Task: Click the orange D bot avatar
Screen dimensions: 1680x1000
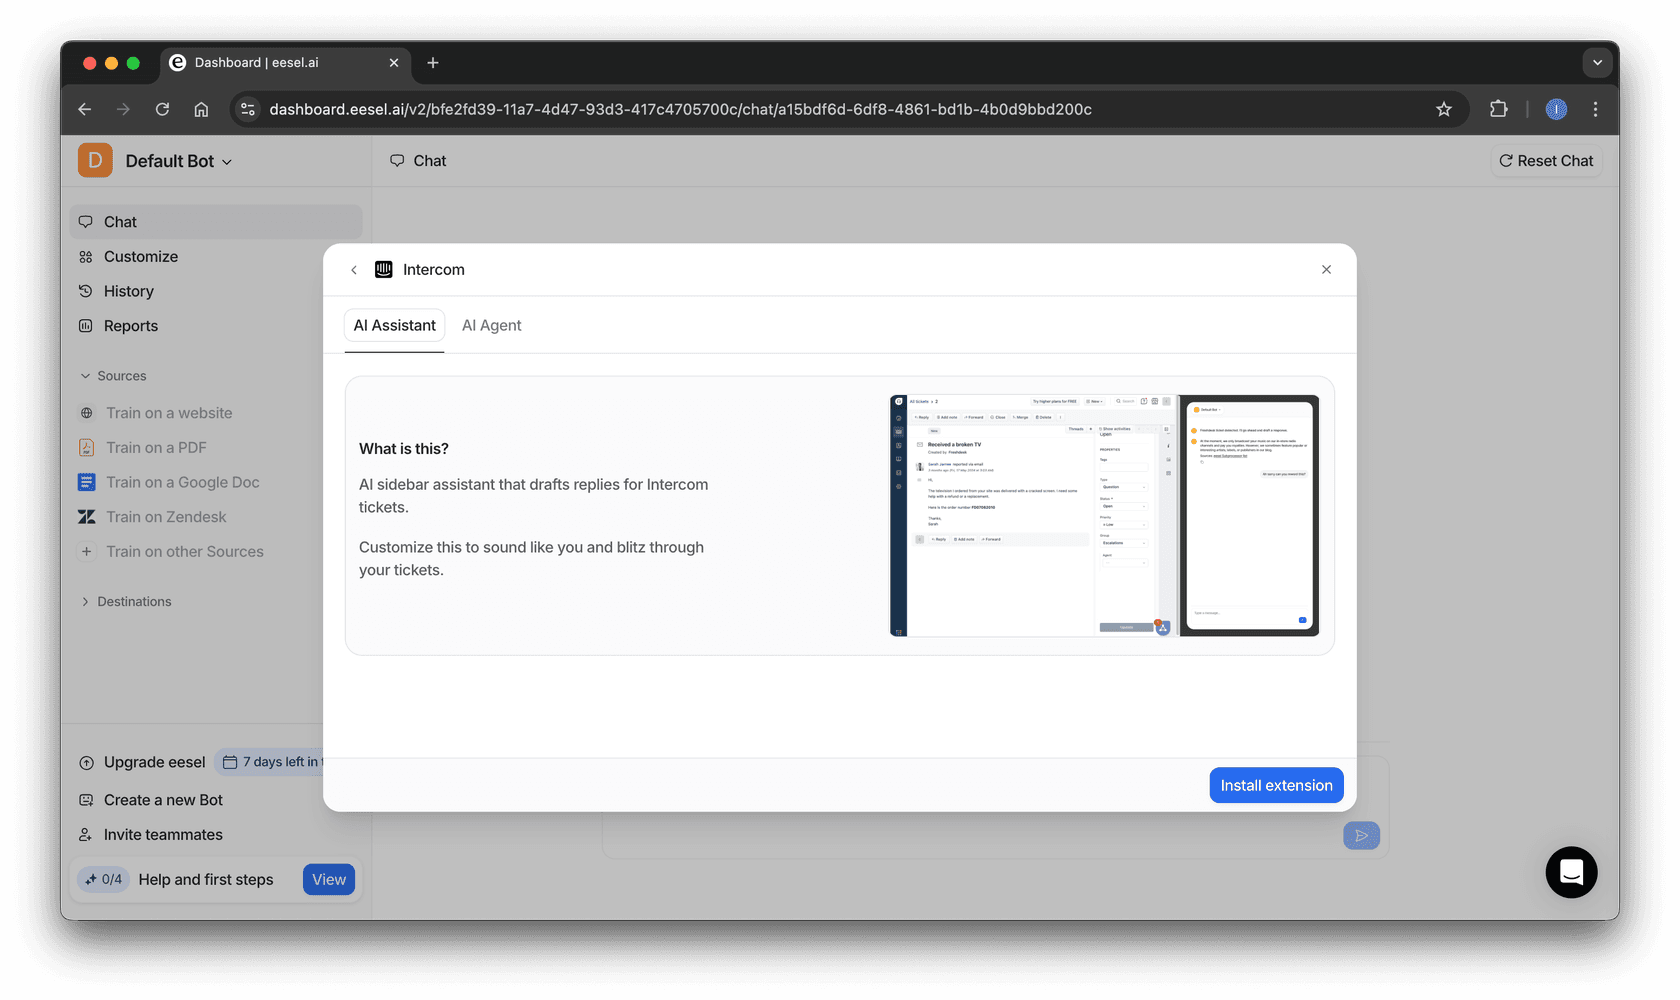Action: pos(95,160)
